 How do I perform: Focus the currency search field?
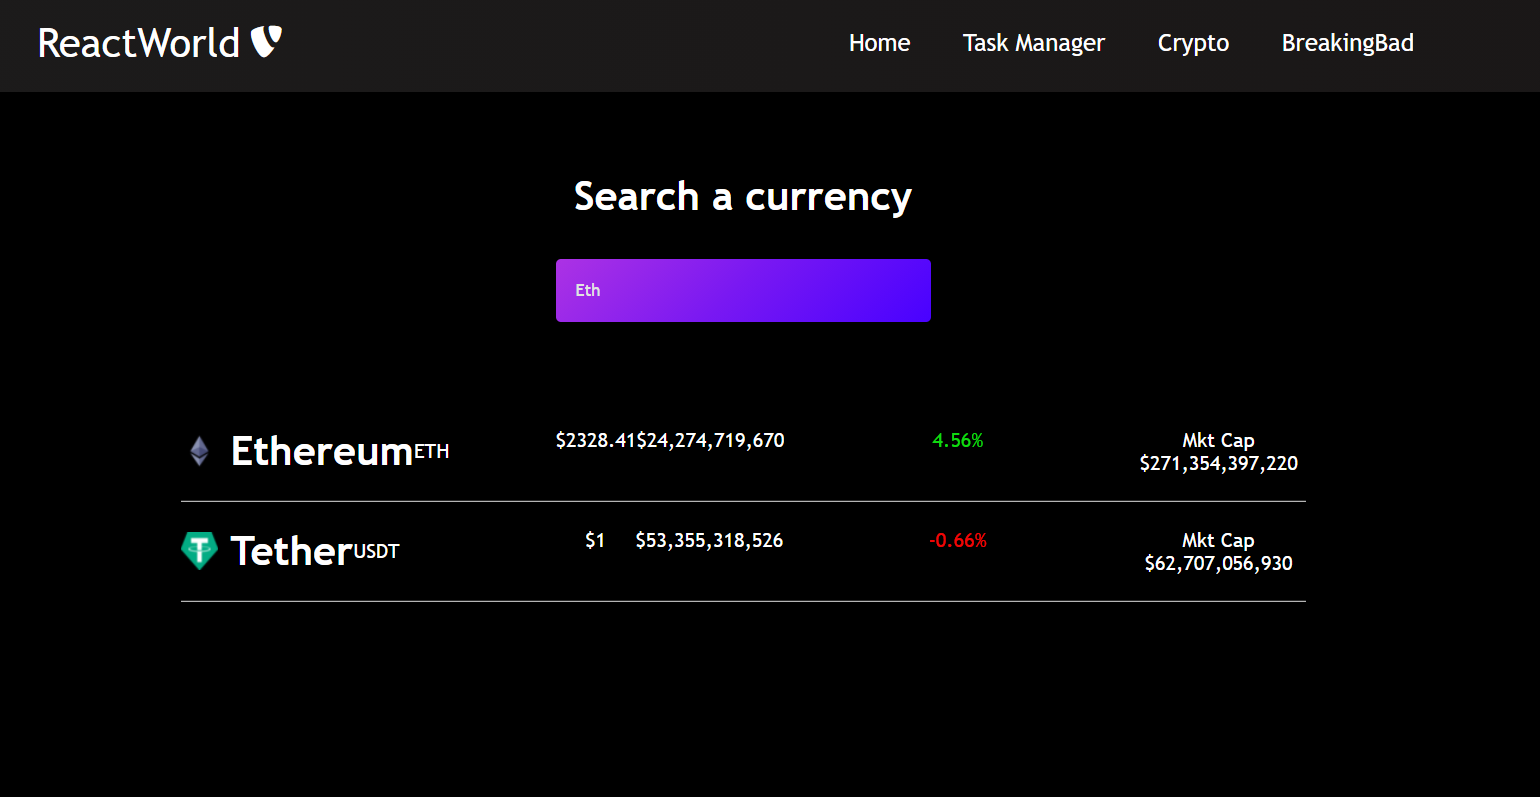(x=743, y=290)
